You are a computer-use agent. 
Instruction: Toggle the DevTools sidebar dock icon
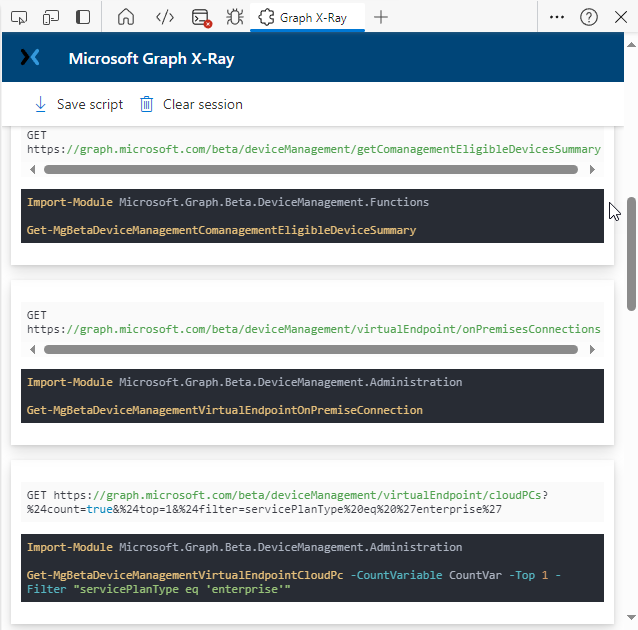(83, 17)
